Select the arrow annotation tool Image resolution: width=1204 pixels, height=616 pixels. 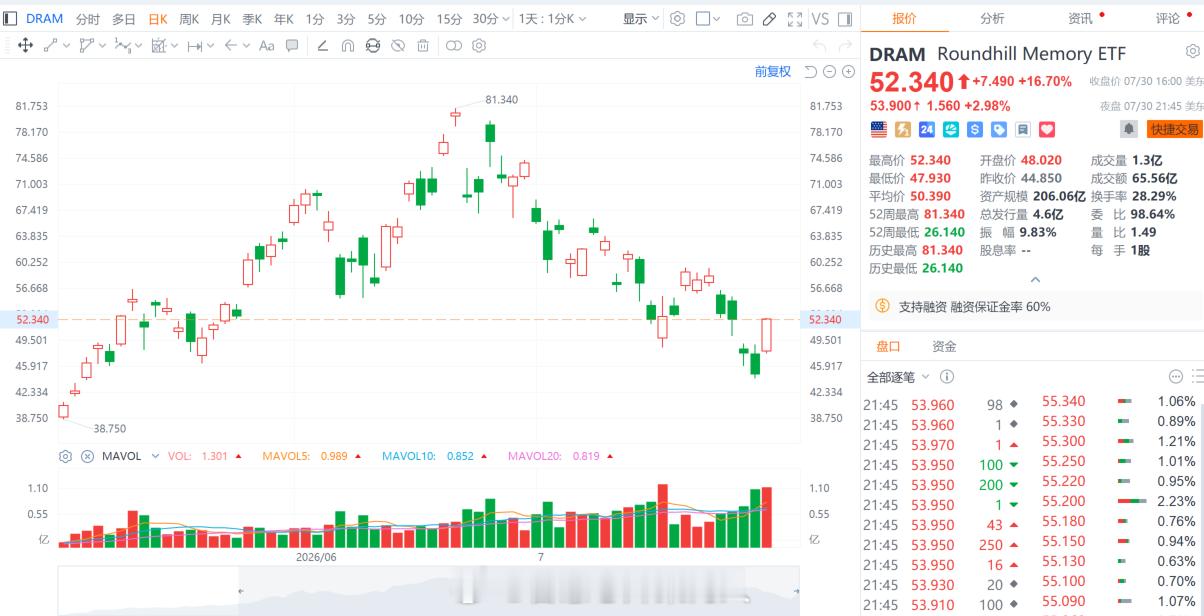(230, 45)
